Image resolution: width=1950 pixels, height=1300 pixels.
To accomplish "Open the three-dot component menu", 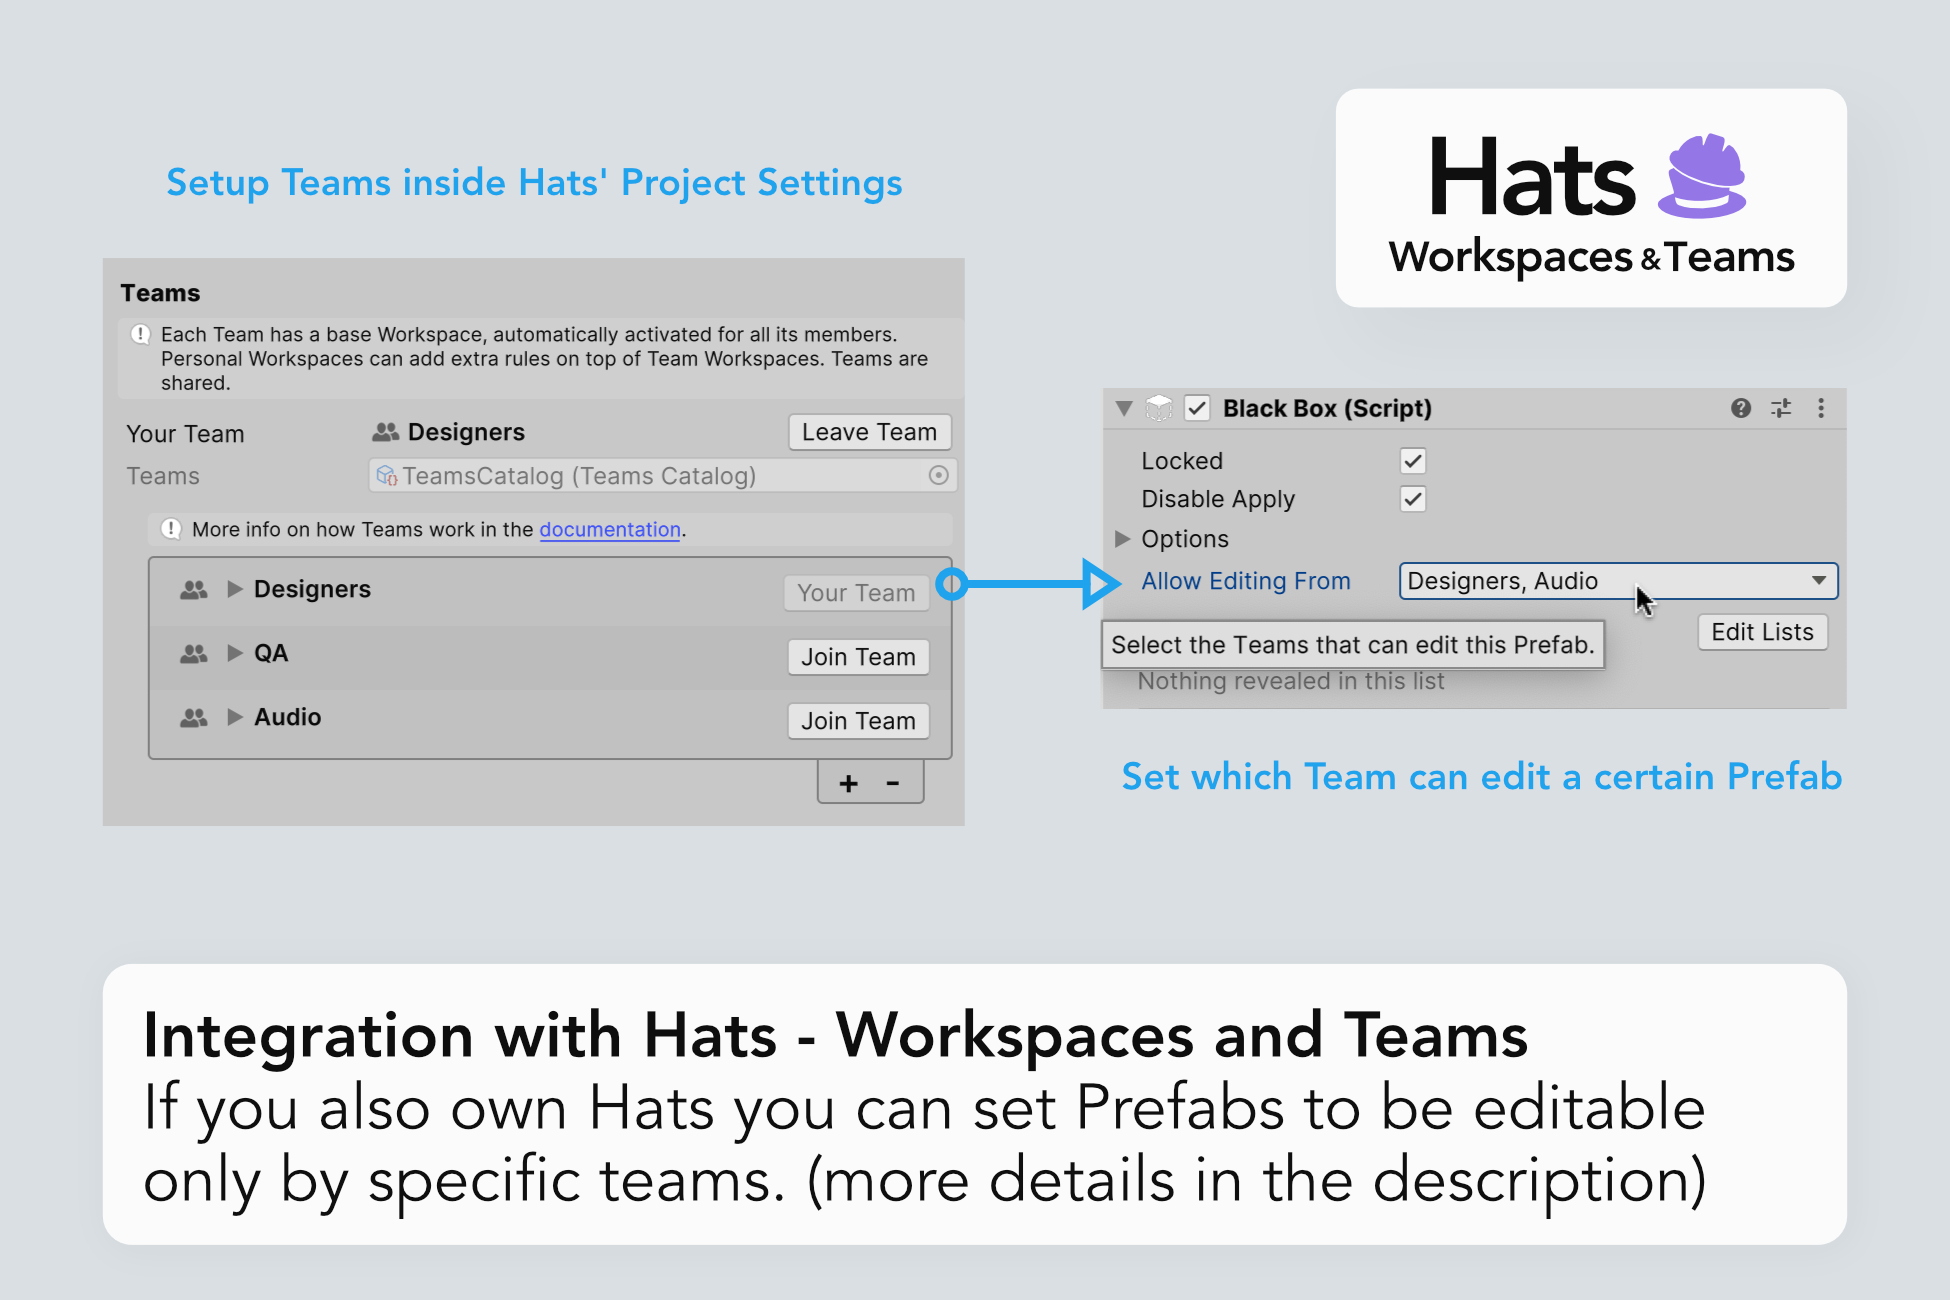I will (x=1821, y=408).
